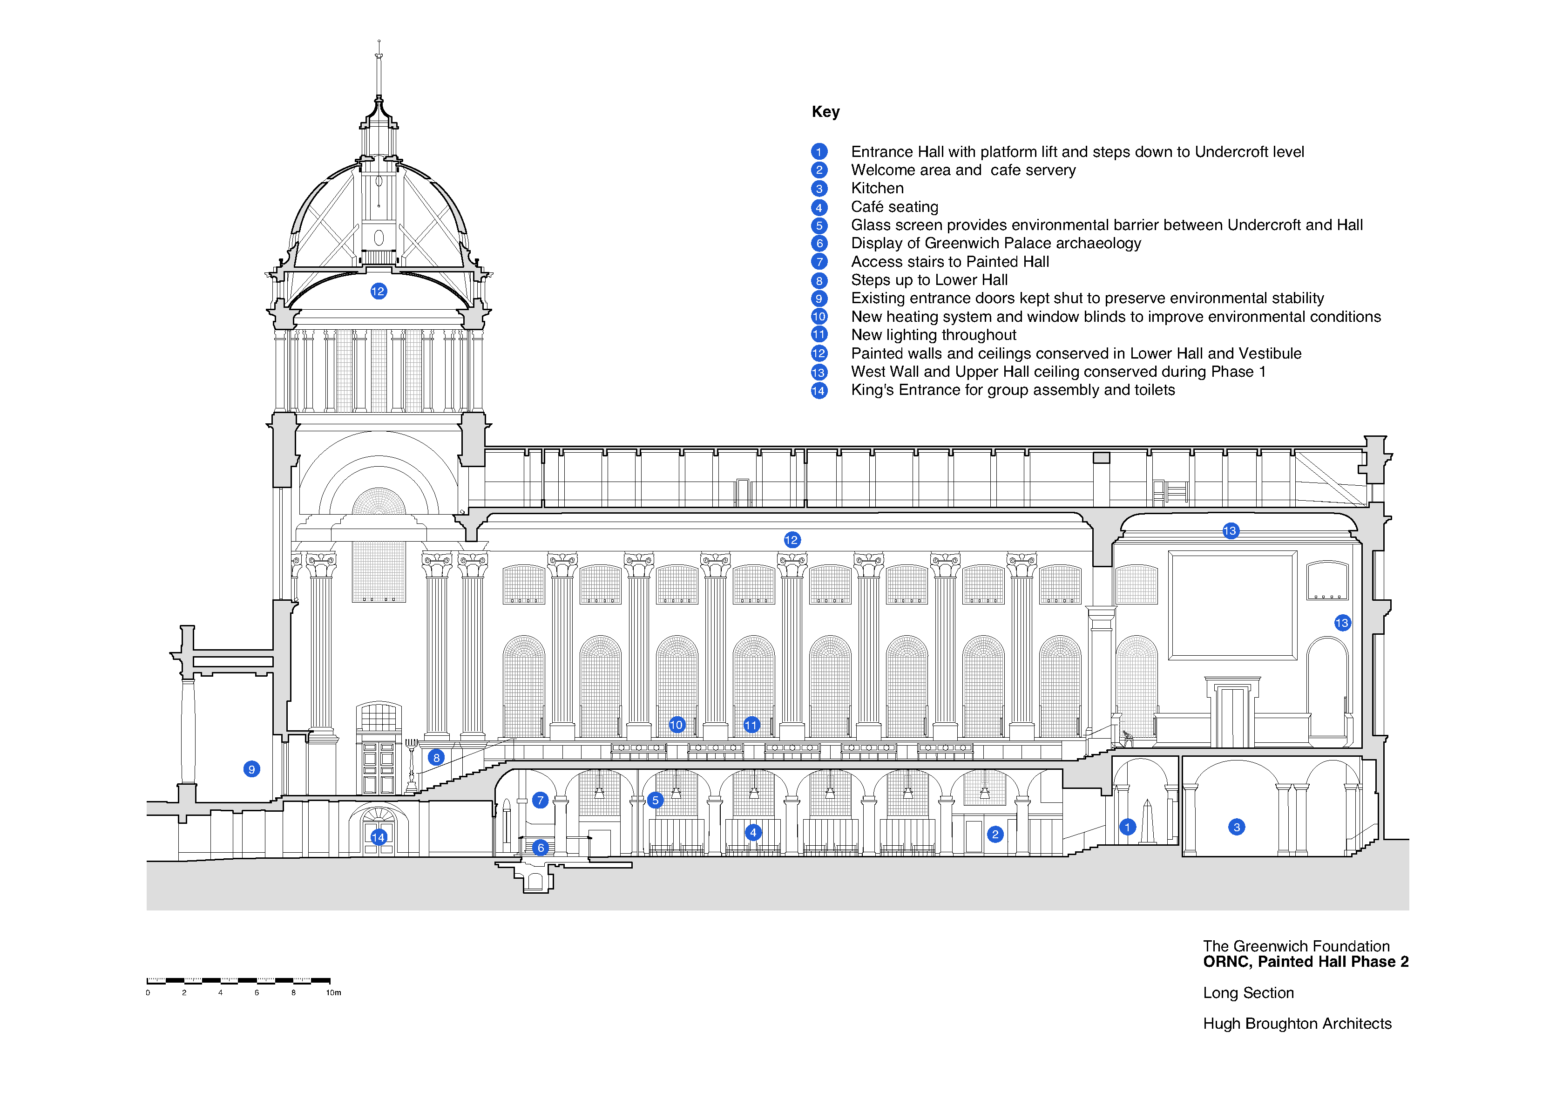Click marker 9 near existing entrance doors
Viewport: 1556px width, 1100px height.
tap(251, 769)
